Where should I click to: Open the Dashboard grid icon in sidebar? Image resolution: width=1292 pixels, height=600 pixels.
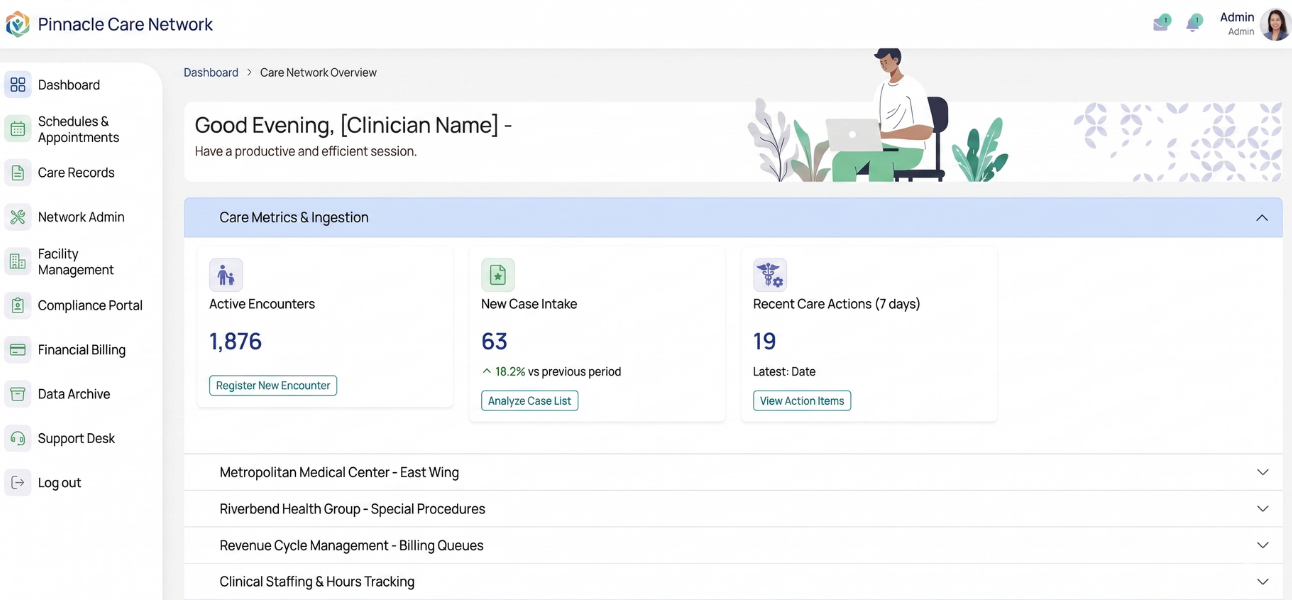pyautogui.click(x=17, y=84)
